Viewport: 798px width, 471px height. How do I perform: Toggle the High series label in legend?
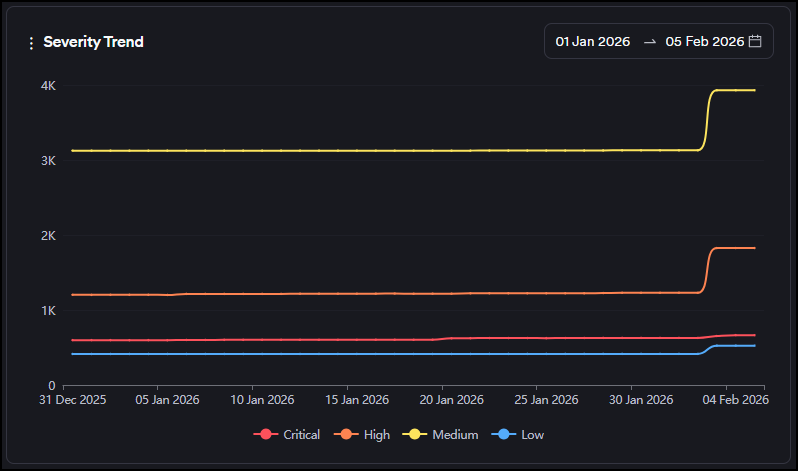tap(378, 435)
